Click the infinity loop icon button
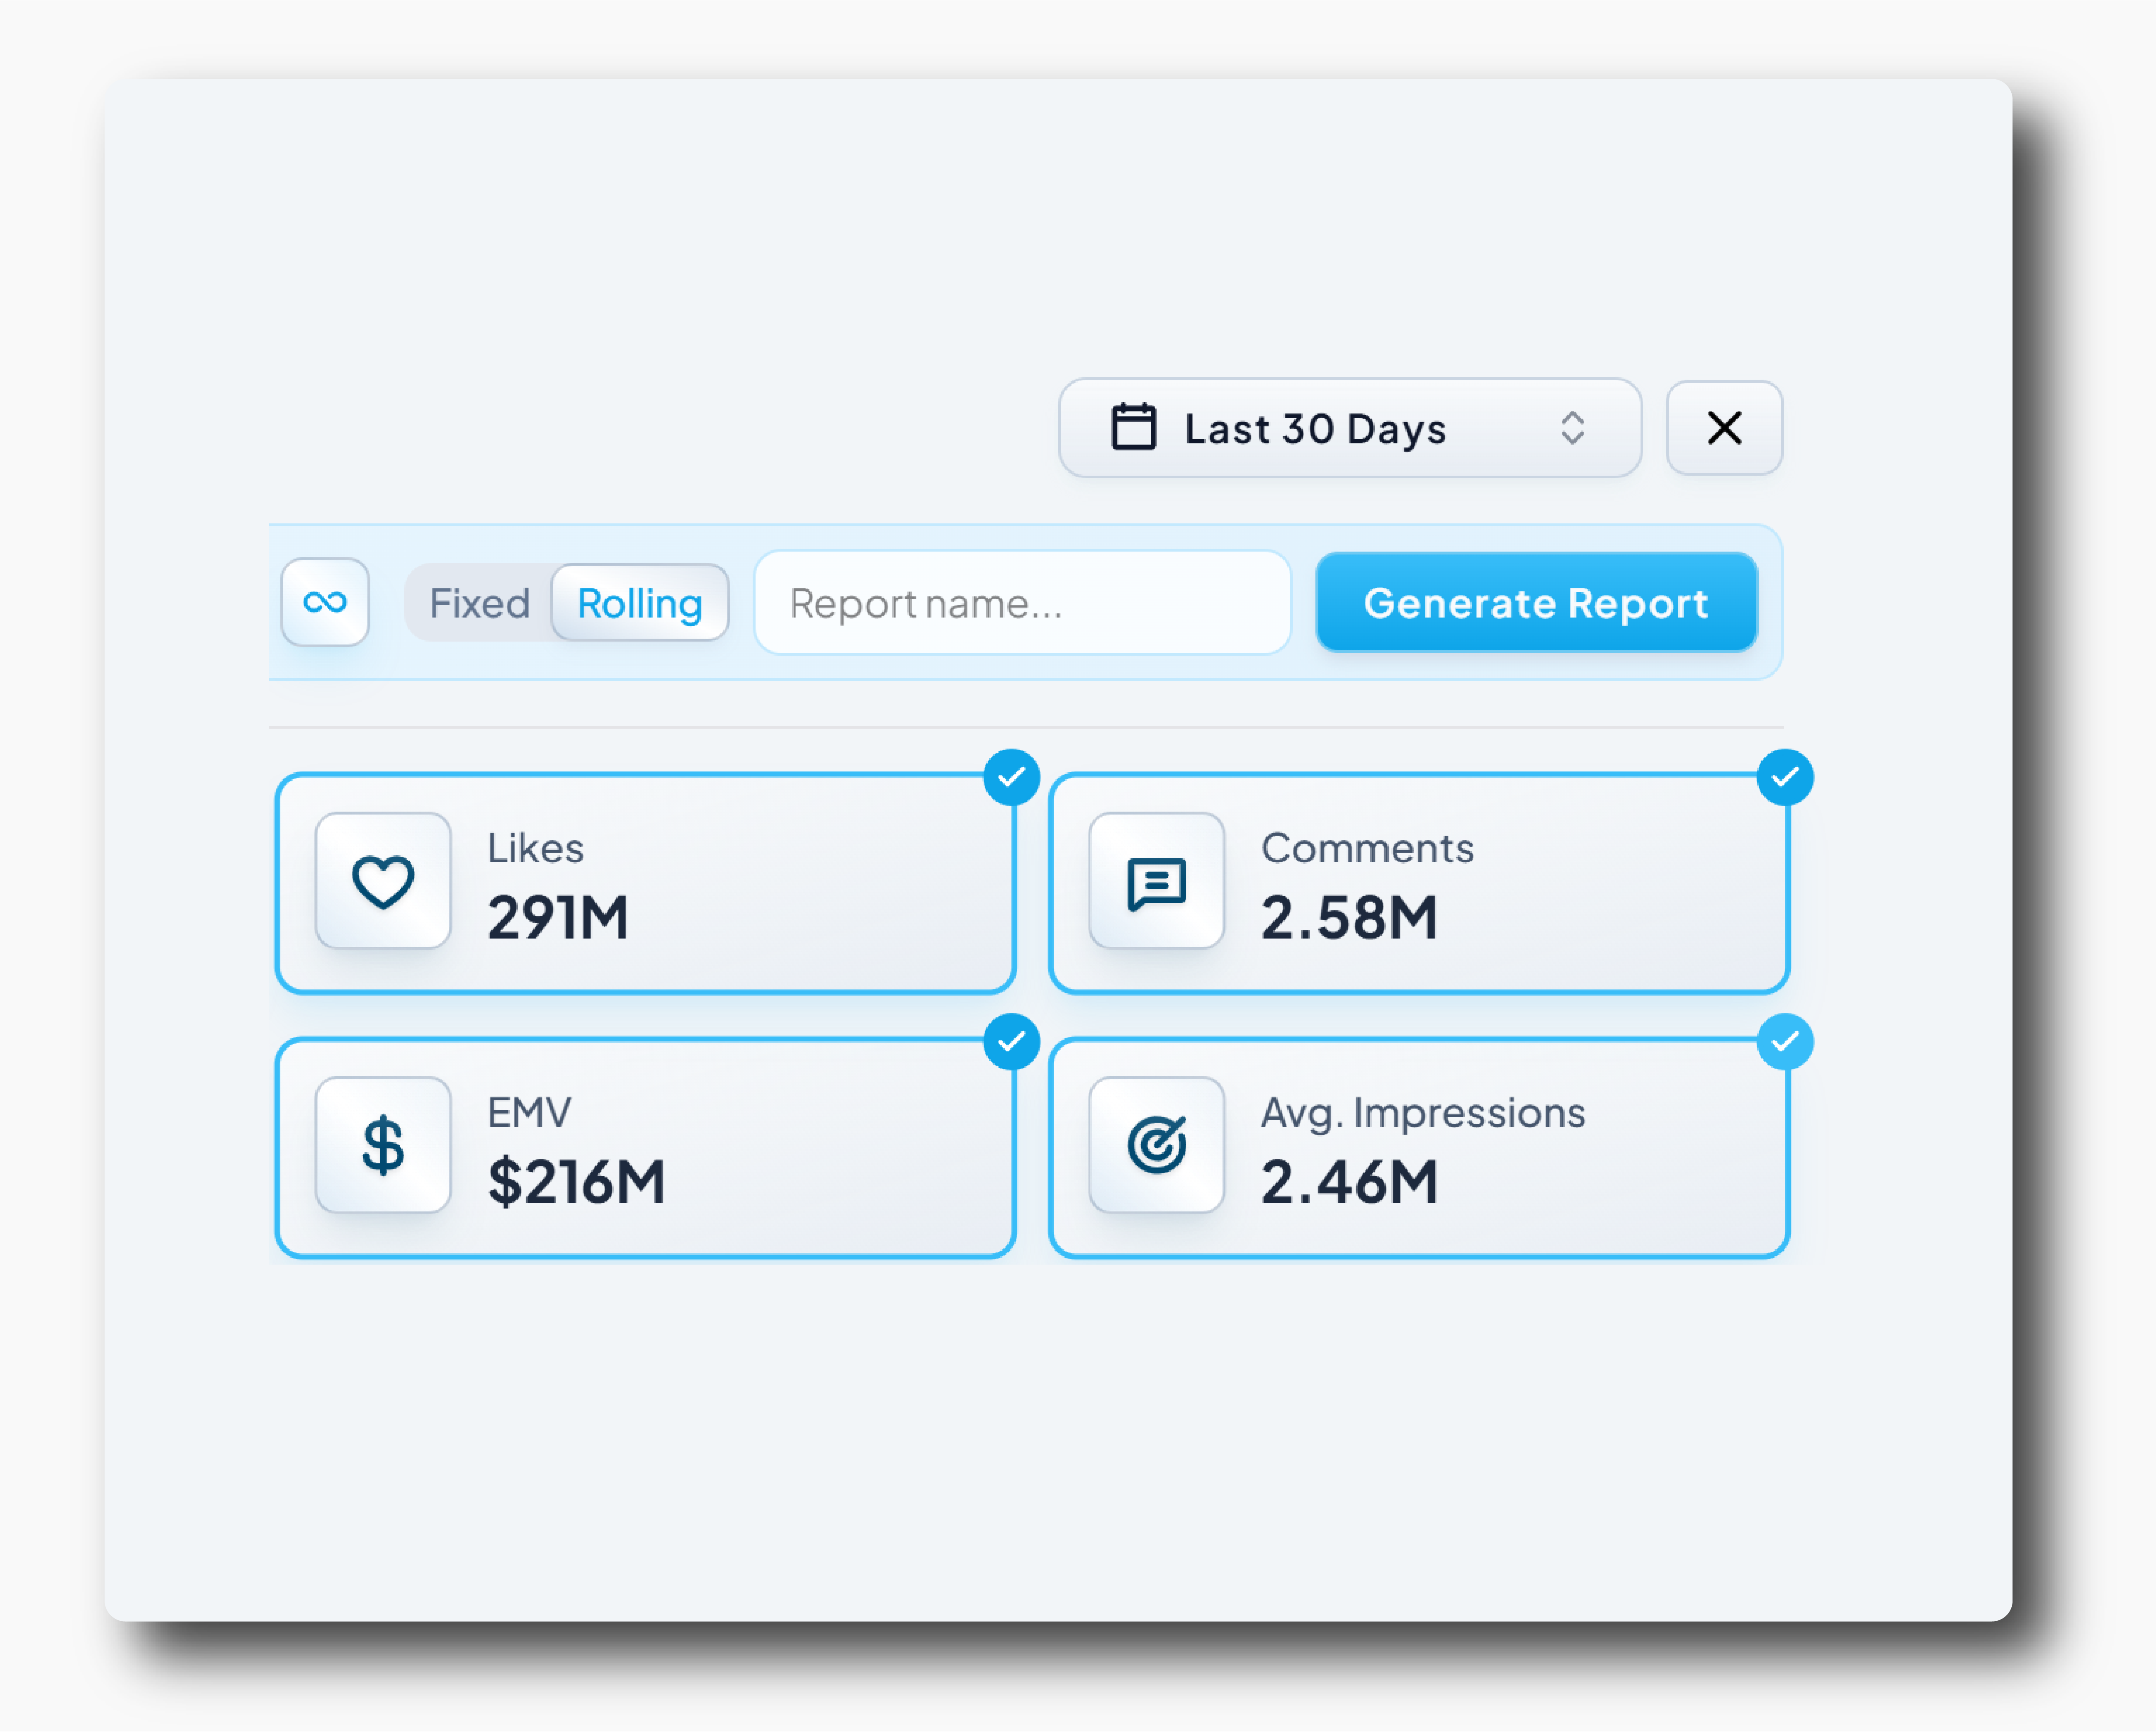 click(x=325, y=602)
